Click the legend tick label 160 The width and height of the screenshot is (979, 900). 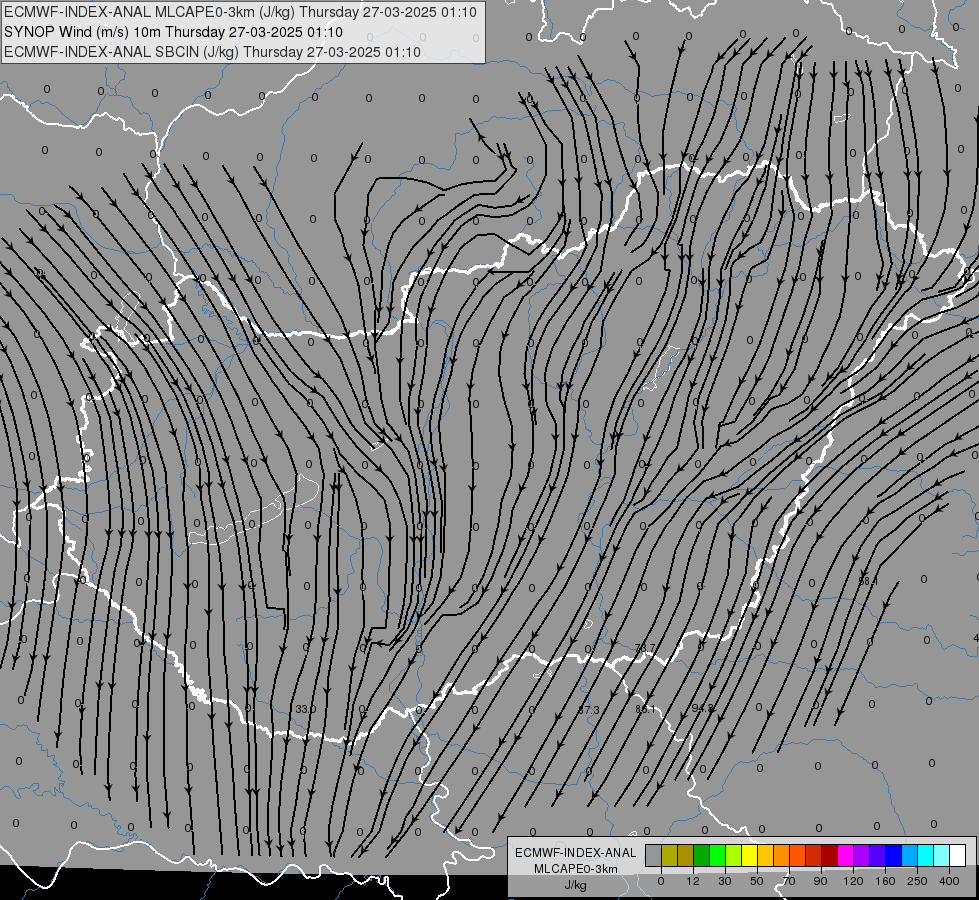(x=885, y=881)
